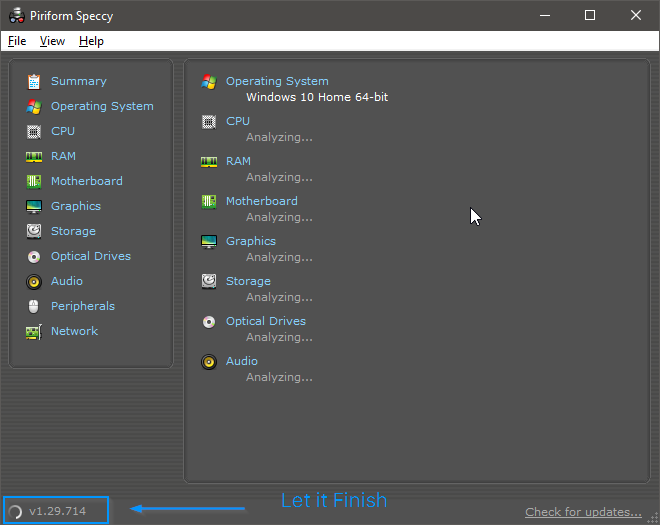Click the Storage heading in summary pane
This screenshot has width=660, height=525.
(x=248, y=281)
